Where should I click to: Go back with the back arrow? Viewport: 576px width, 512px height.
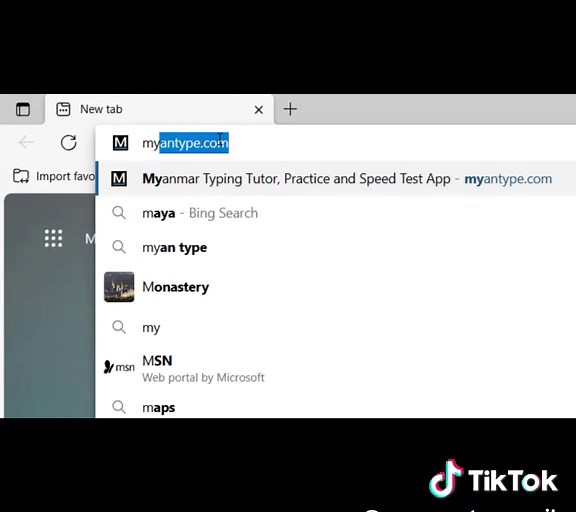click(26, 142)
